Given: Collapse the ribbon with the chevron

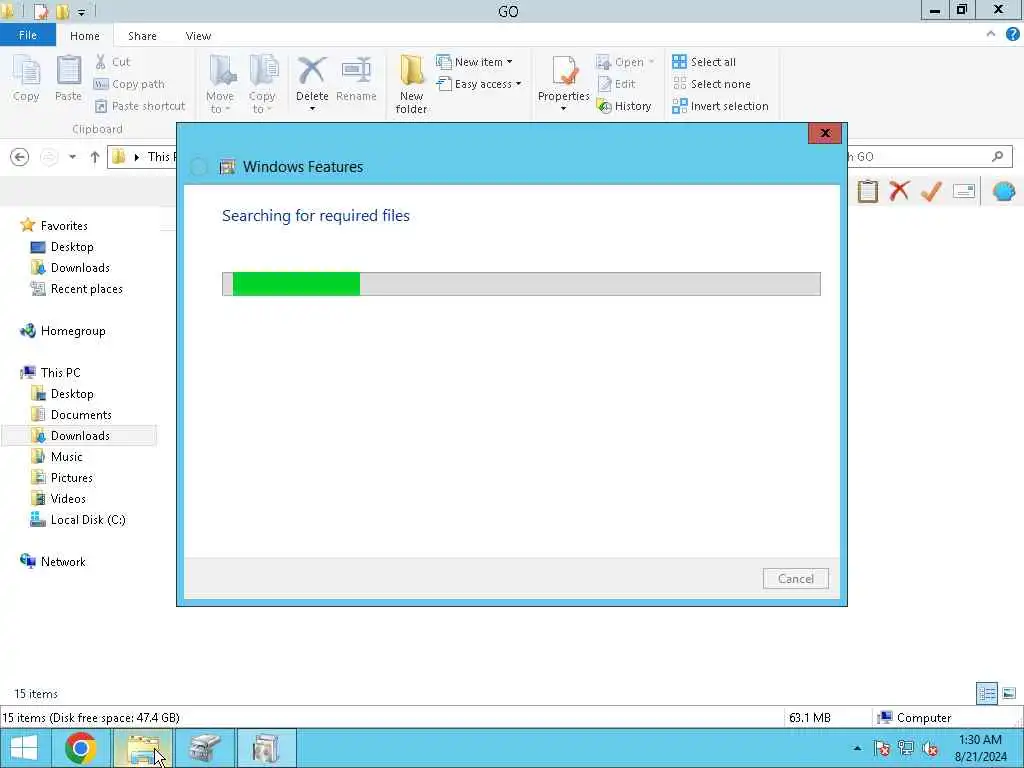Looking at the screenshot, I should 991,34.
